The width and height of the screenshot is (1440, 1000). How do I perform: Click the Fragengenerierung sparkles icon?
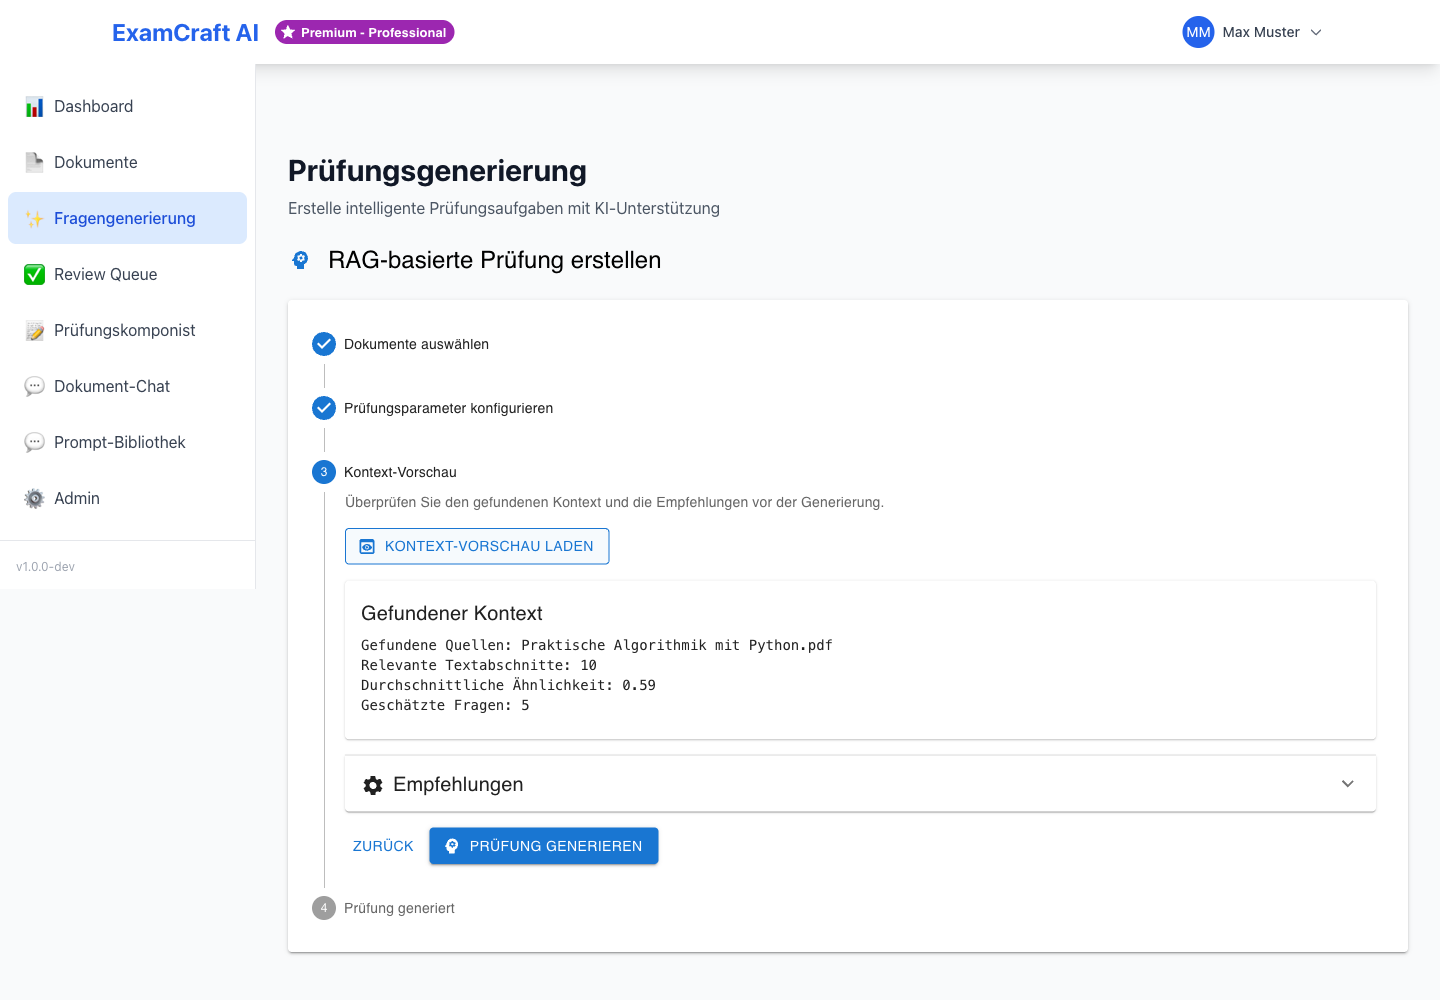[x=35, y=219]
